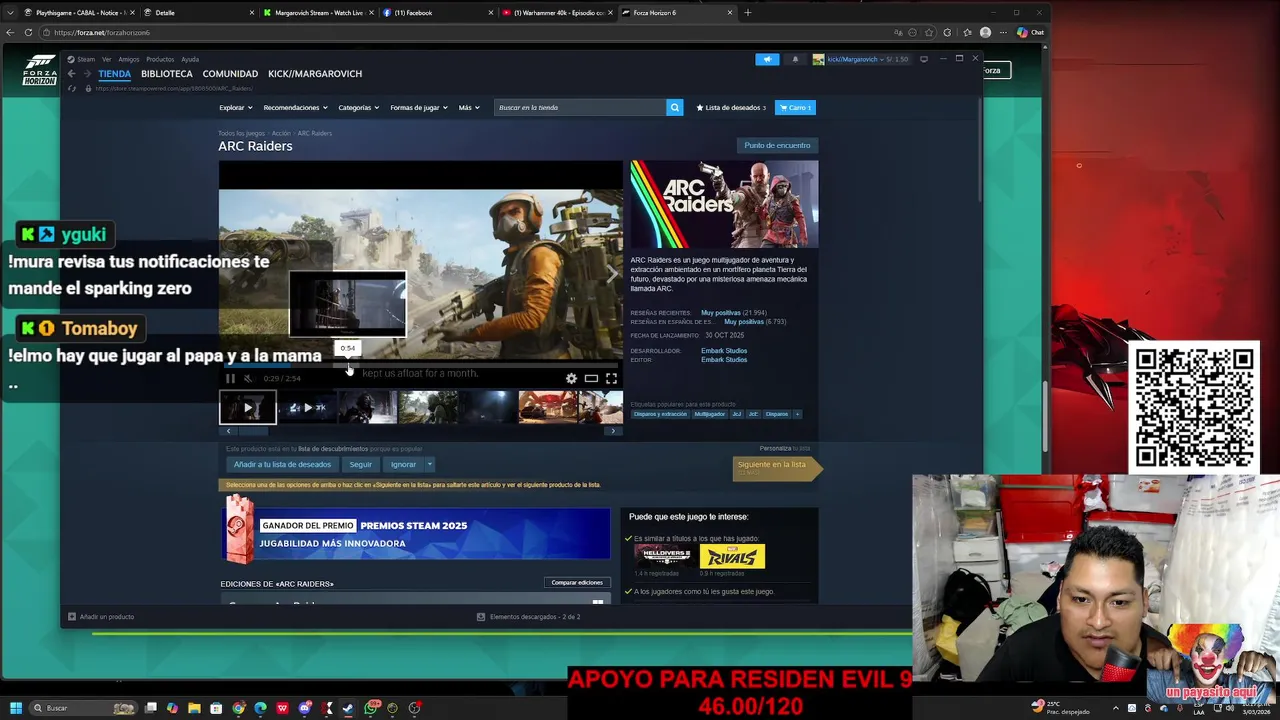
Task: Click the Seguir button
Action: pos(361,464)
